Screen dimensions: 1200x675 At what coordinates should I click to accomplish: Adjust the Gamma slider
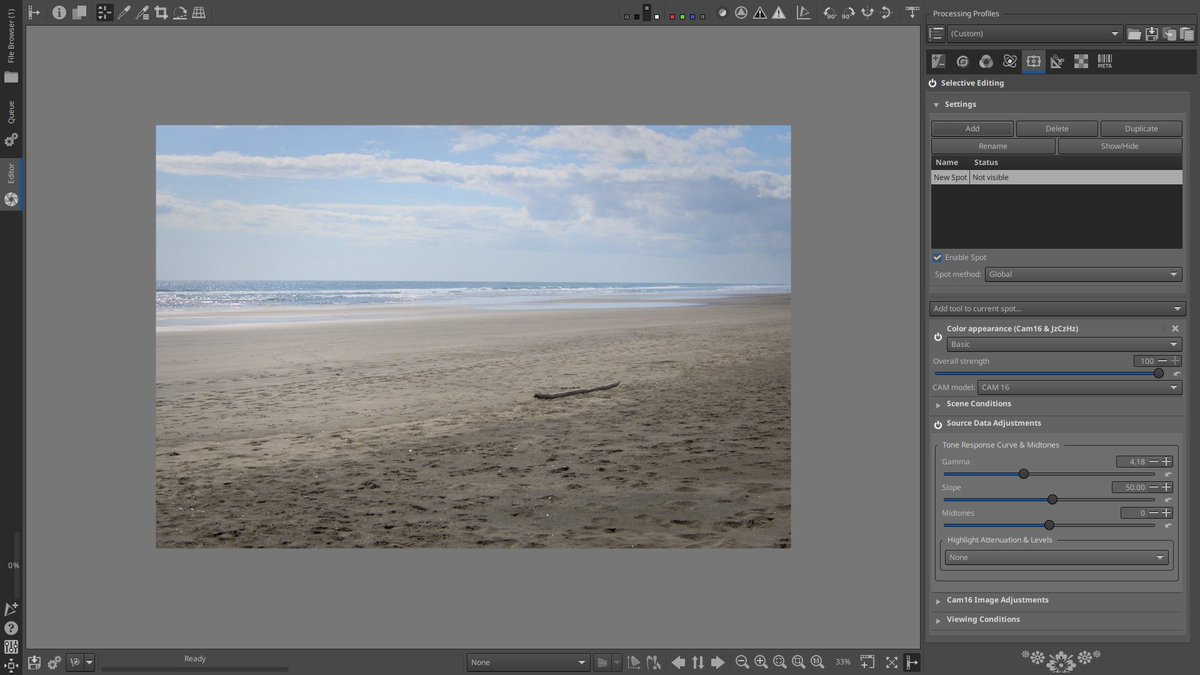pyautogui.click(x=1049, y=474)
